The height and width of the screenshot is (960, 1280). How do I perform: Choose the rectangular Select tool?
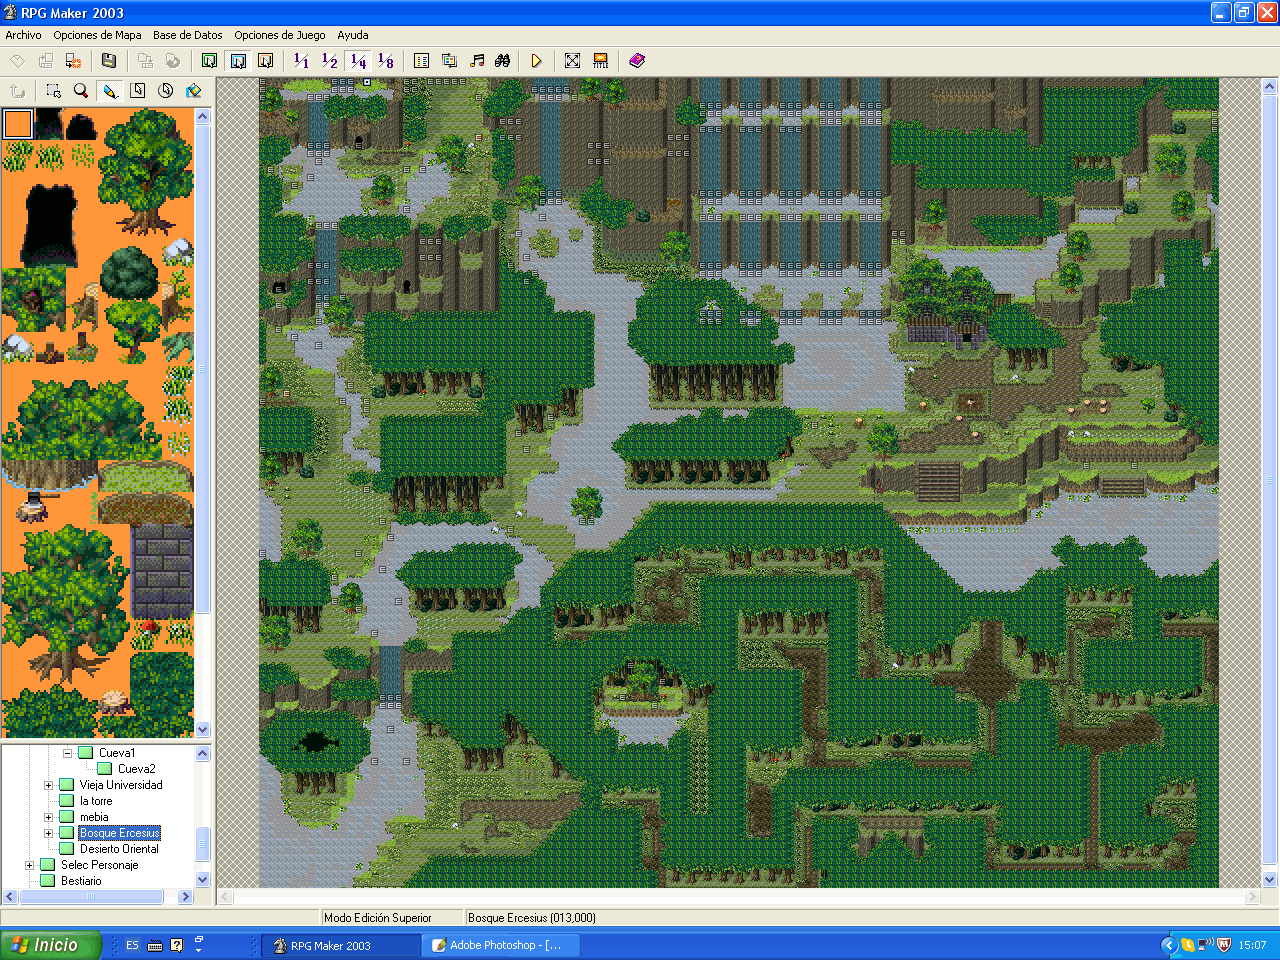[53, 91]
